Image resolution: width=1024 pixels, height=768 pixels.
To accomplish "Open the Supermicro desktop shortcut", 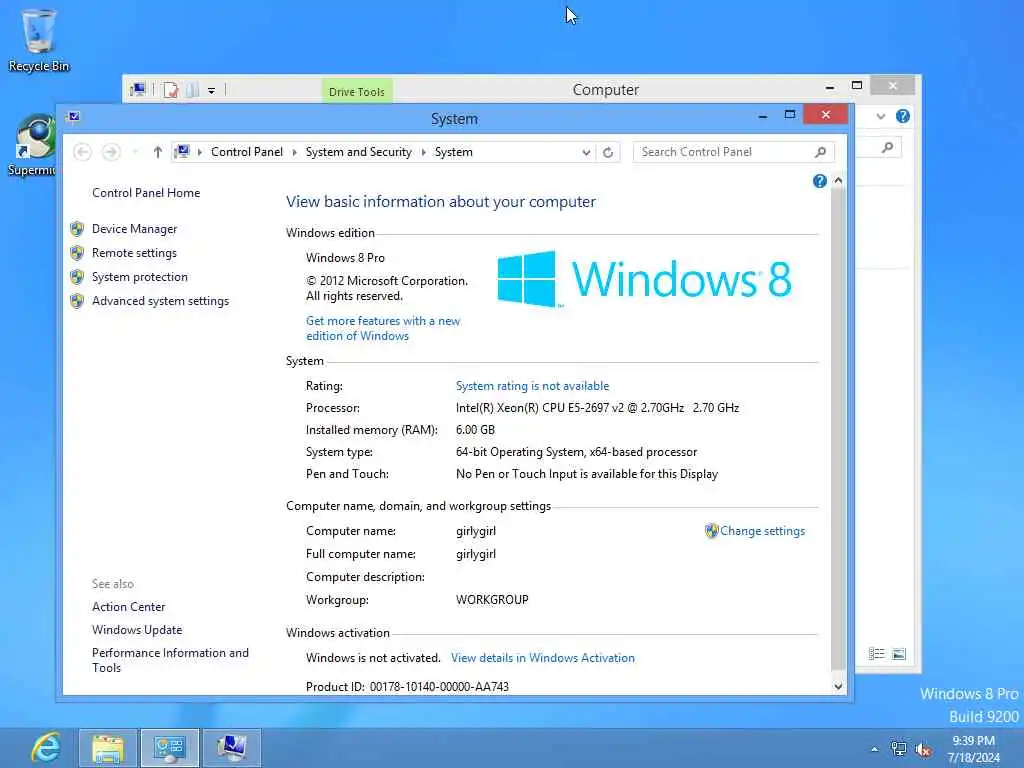I will [x=31, y=145].
